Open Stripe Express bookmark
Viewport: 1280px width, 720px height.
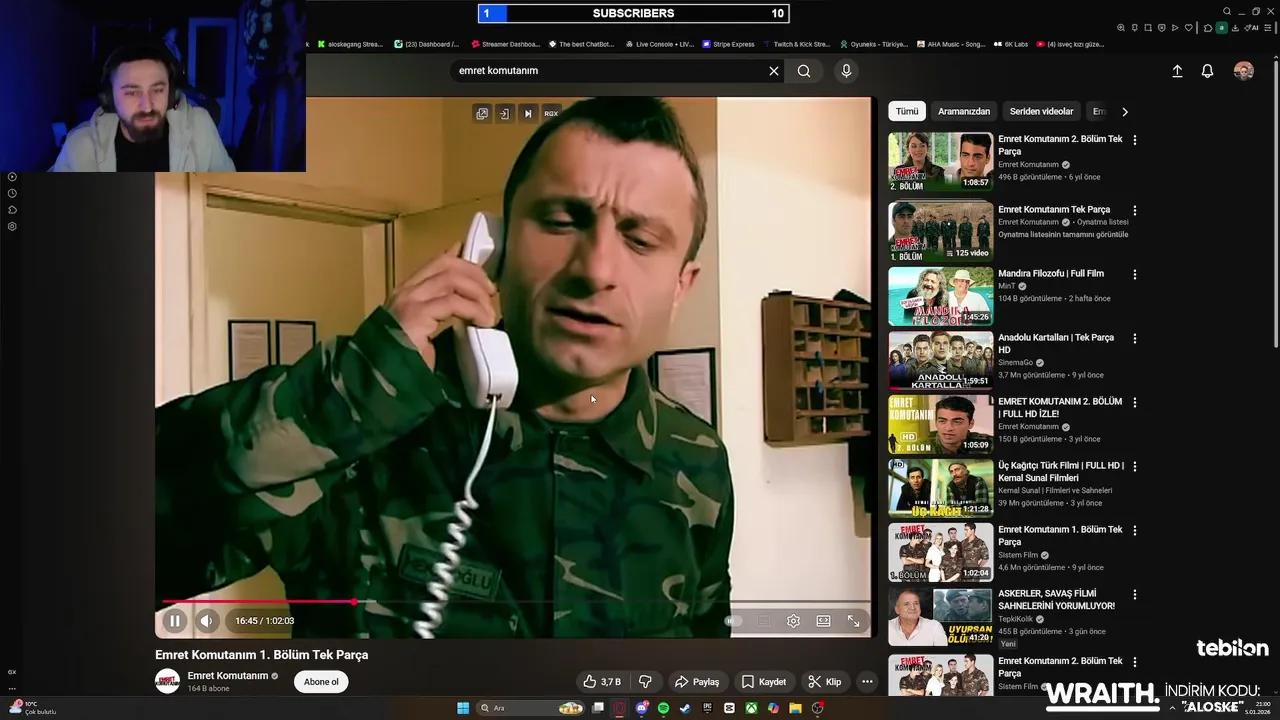coord(729,44)
